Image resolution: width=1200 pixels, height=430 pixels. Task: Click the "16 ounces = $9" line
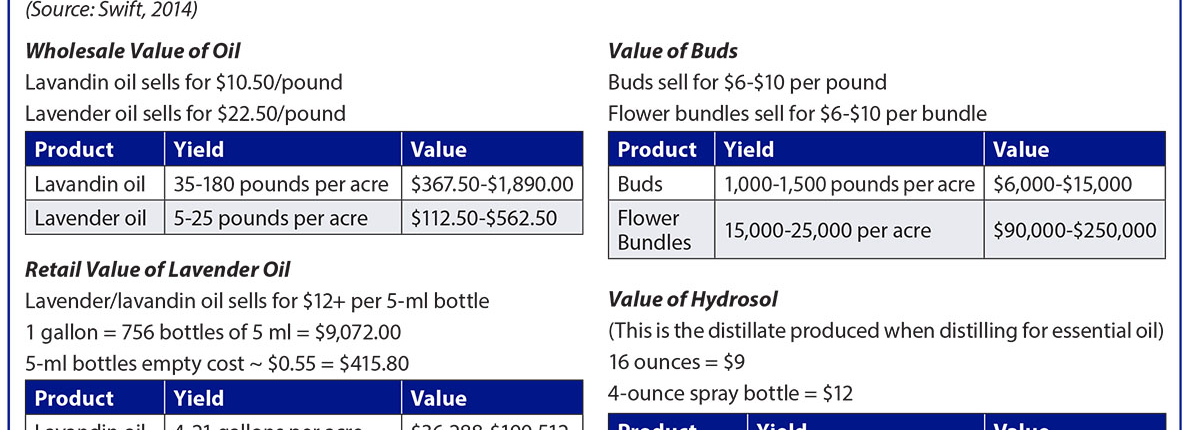click(676, 361)
